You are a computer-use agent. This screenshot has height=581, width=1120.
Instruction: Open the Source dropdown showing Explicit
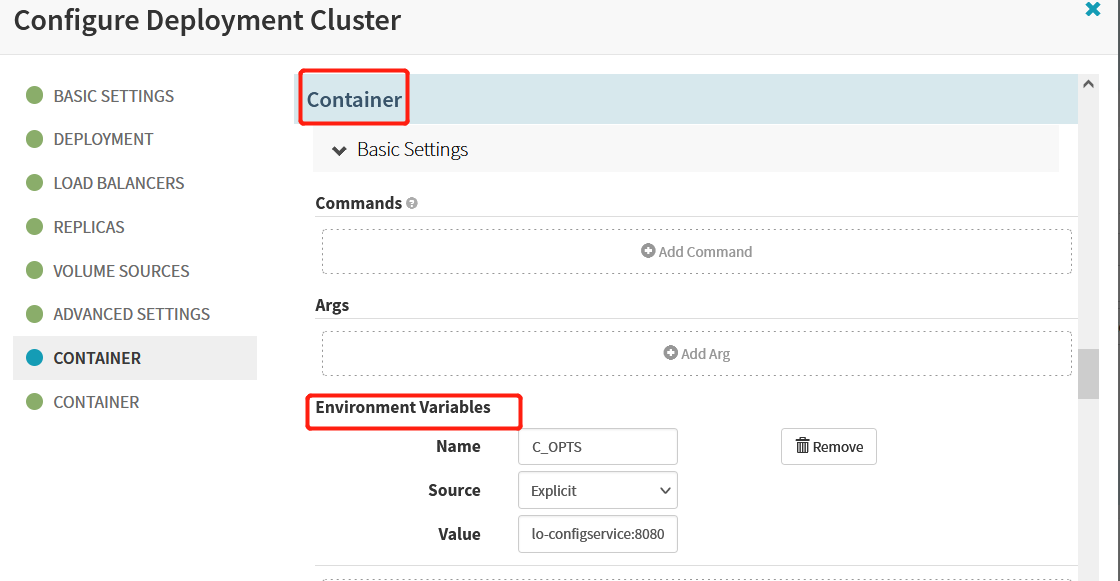(x=598, y=490)
